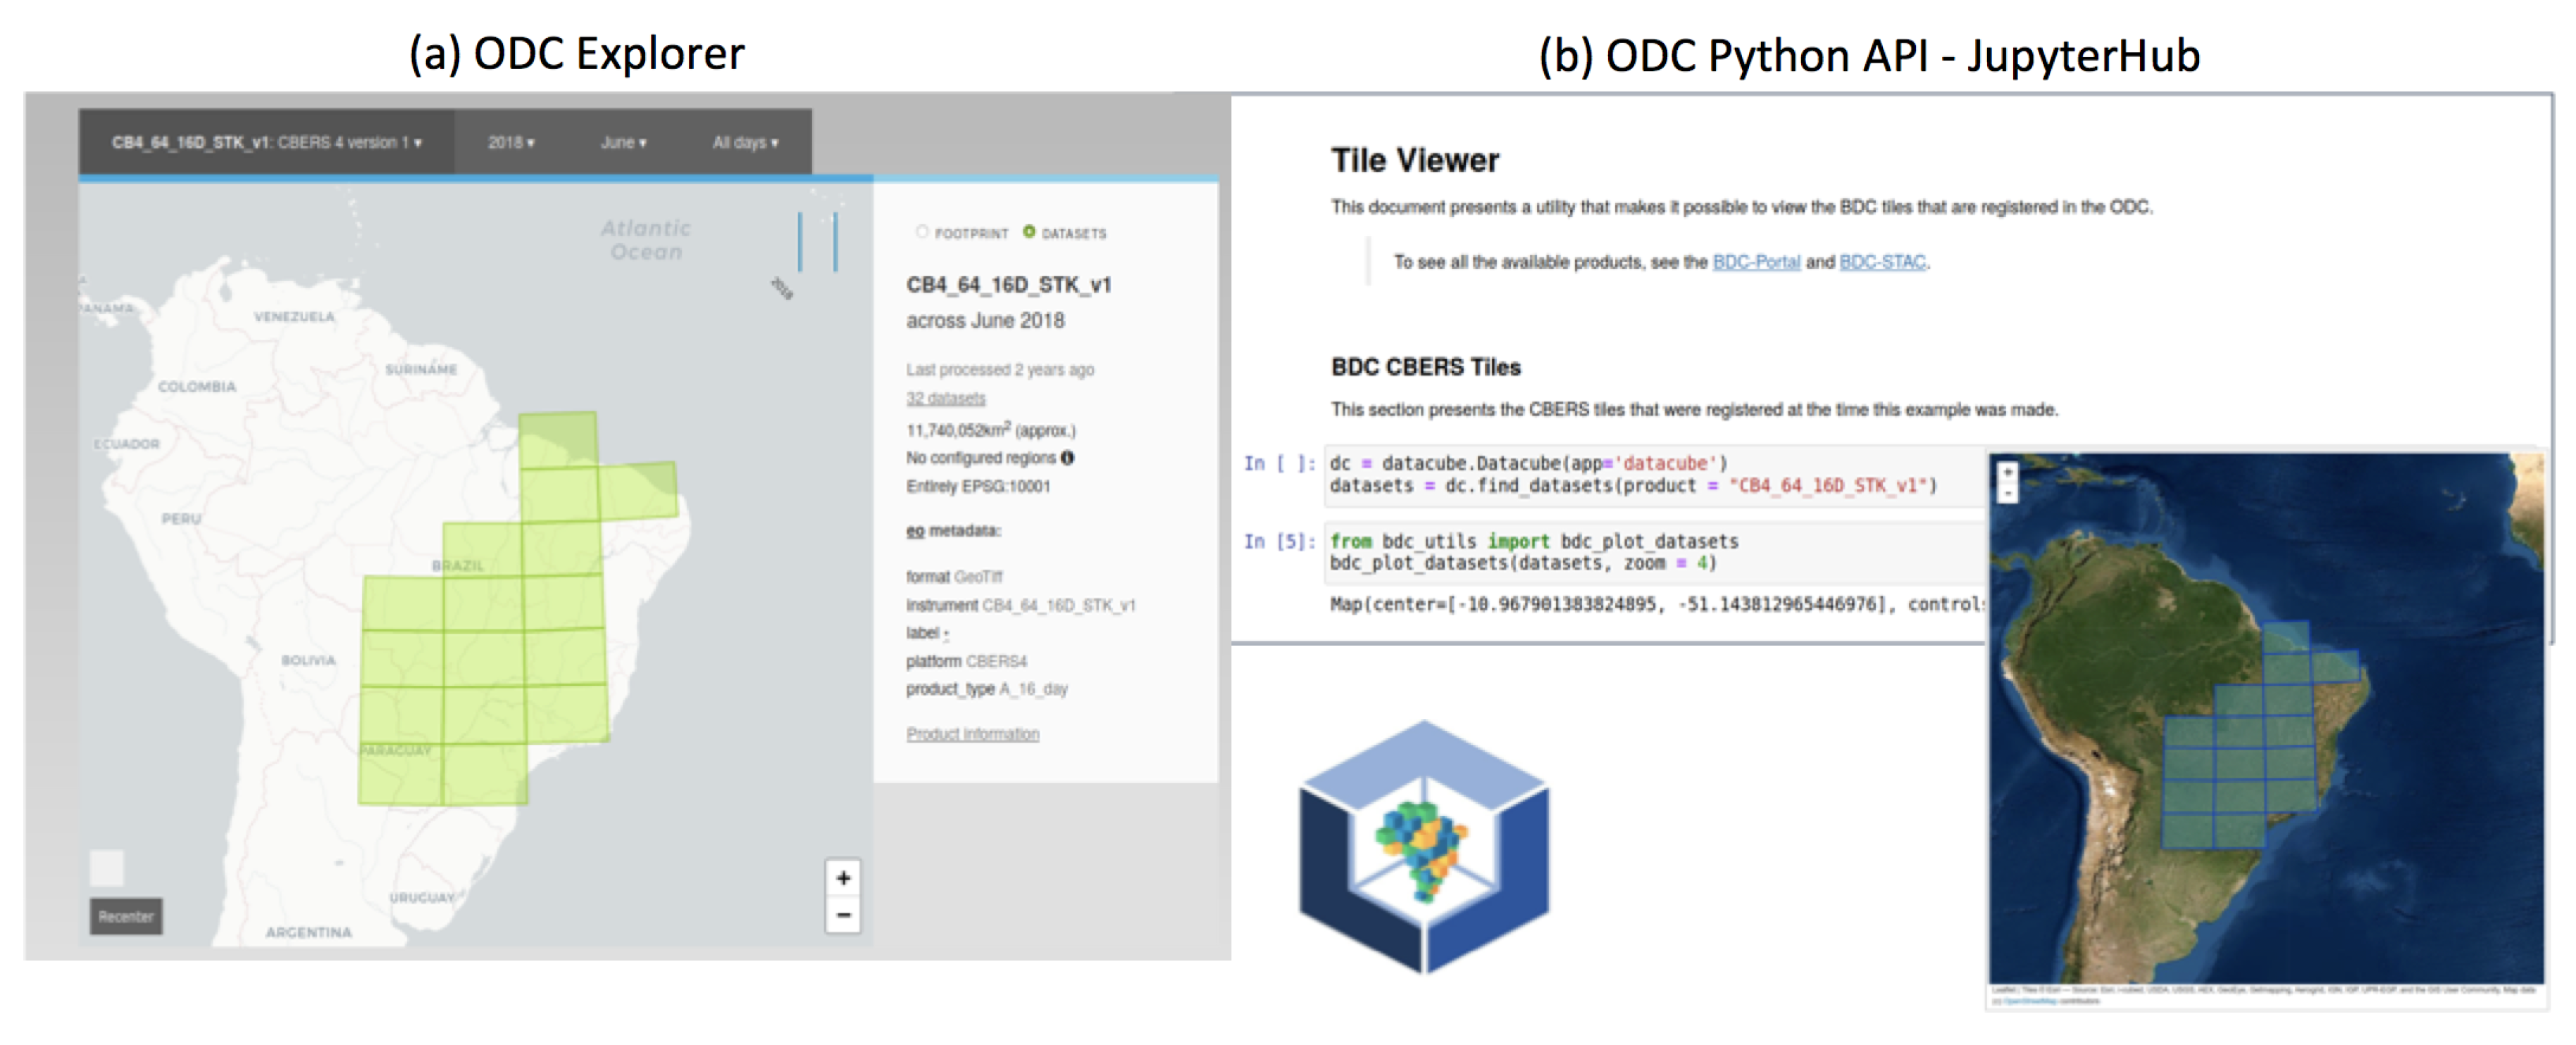The image size is (2576, 1045).
Task: Select the Footprint radio option
Action: tap(922, 232)
